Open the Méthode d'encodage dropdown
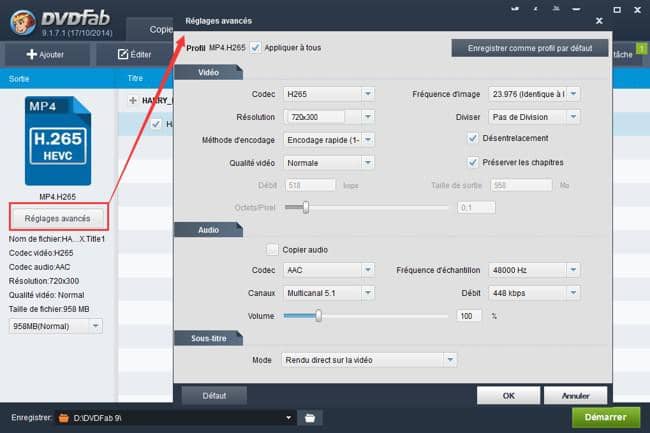The image size is (650, 433). [x=368, y=140]
